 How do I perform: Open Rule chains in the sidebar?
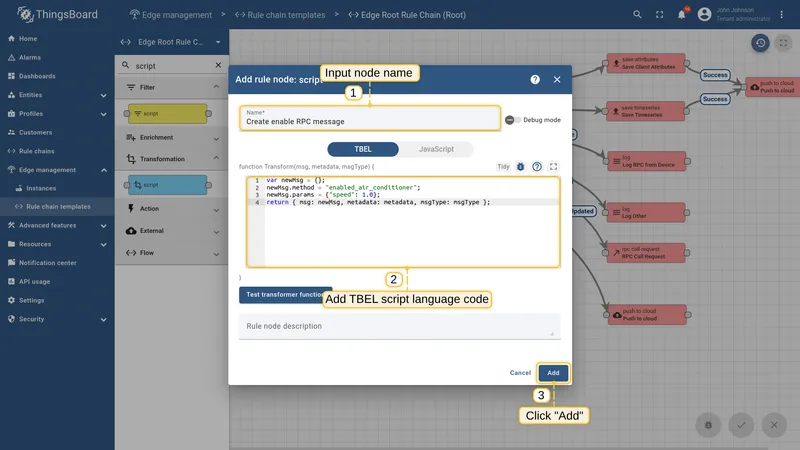[57, 151]
